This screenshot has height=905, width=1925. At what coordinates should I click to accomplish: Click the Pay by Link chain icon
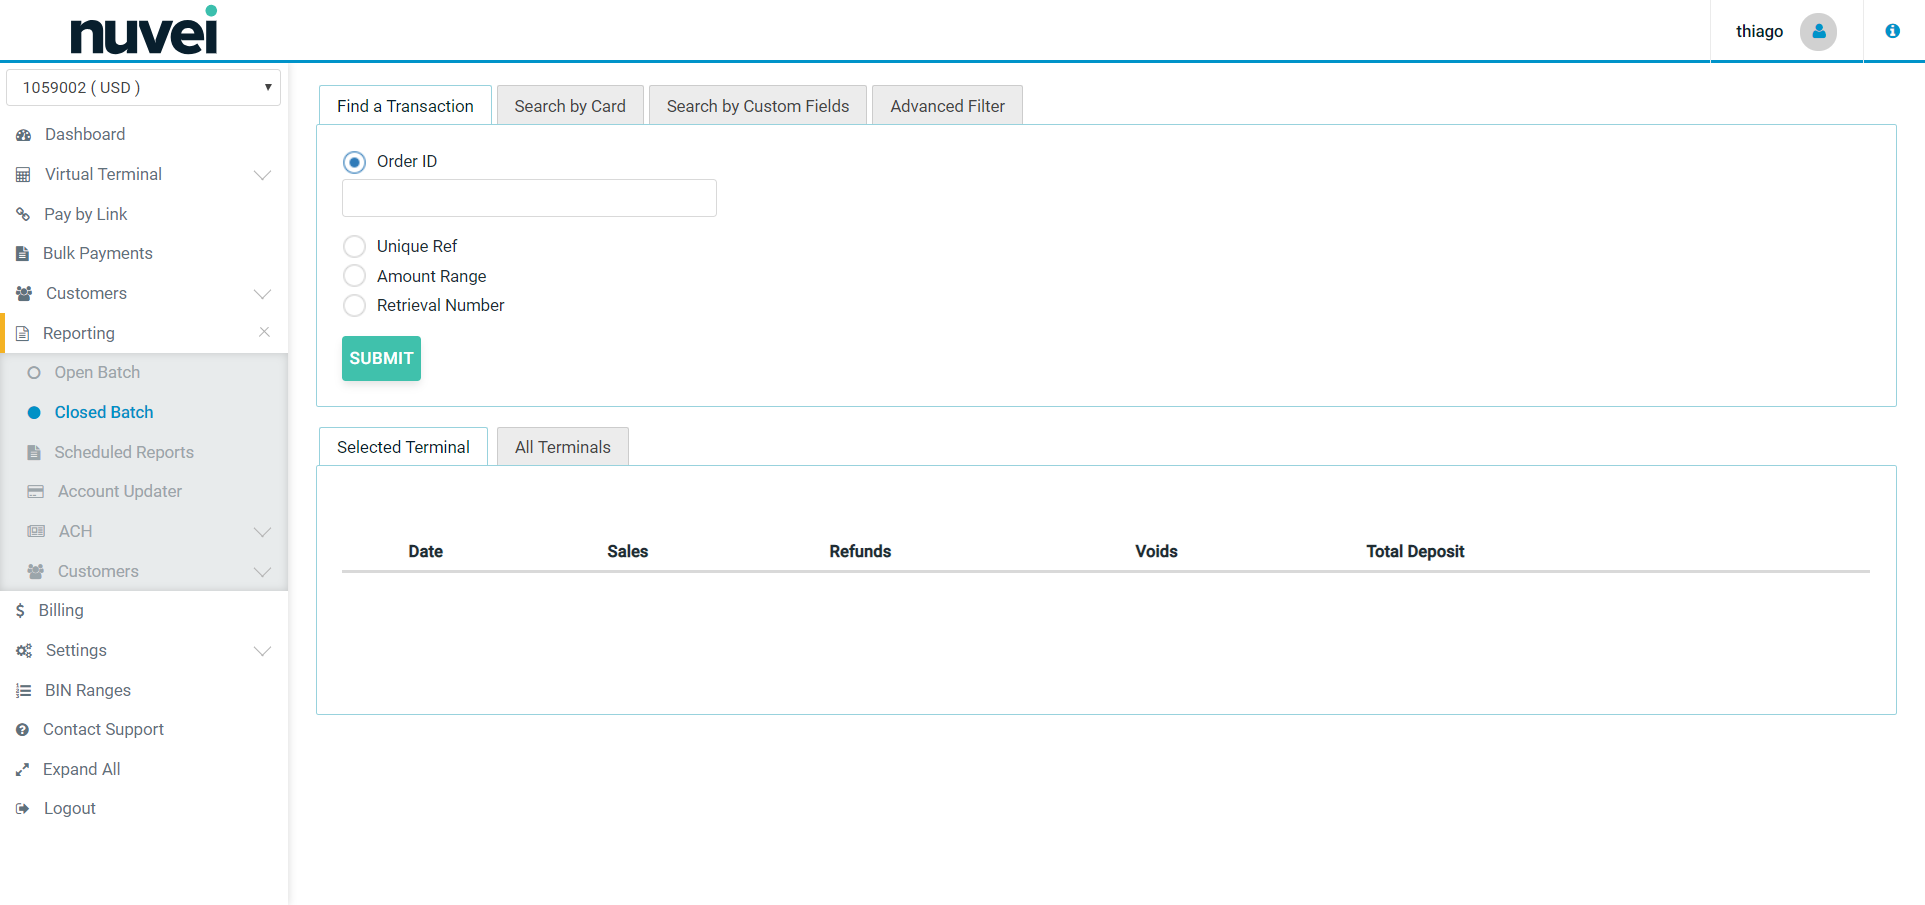click(x=23, y=214)
